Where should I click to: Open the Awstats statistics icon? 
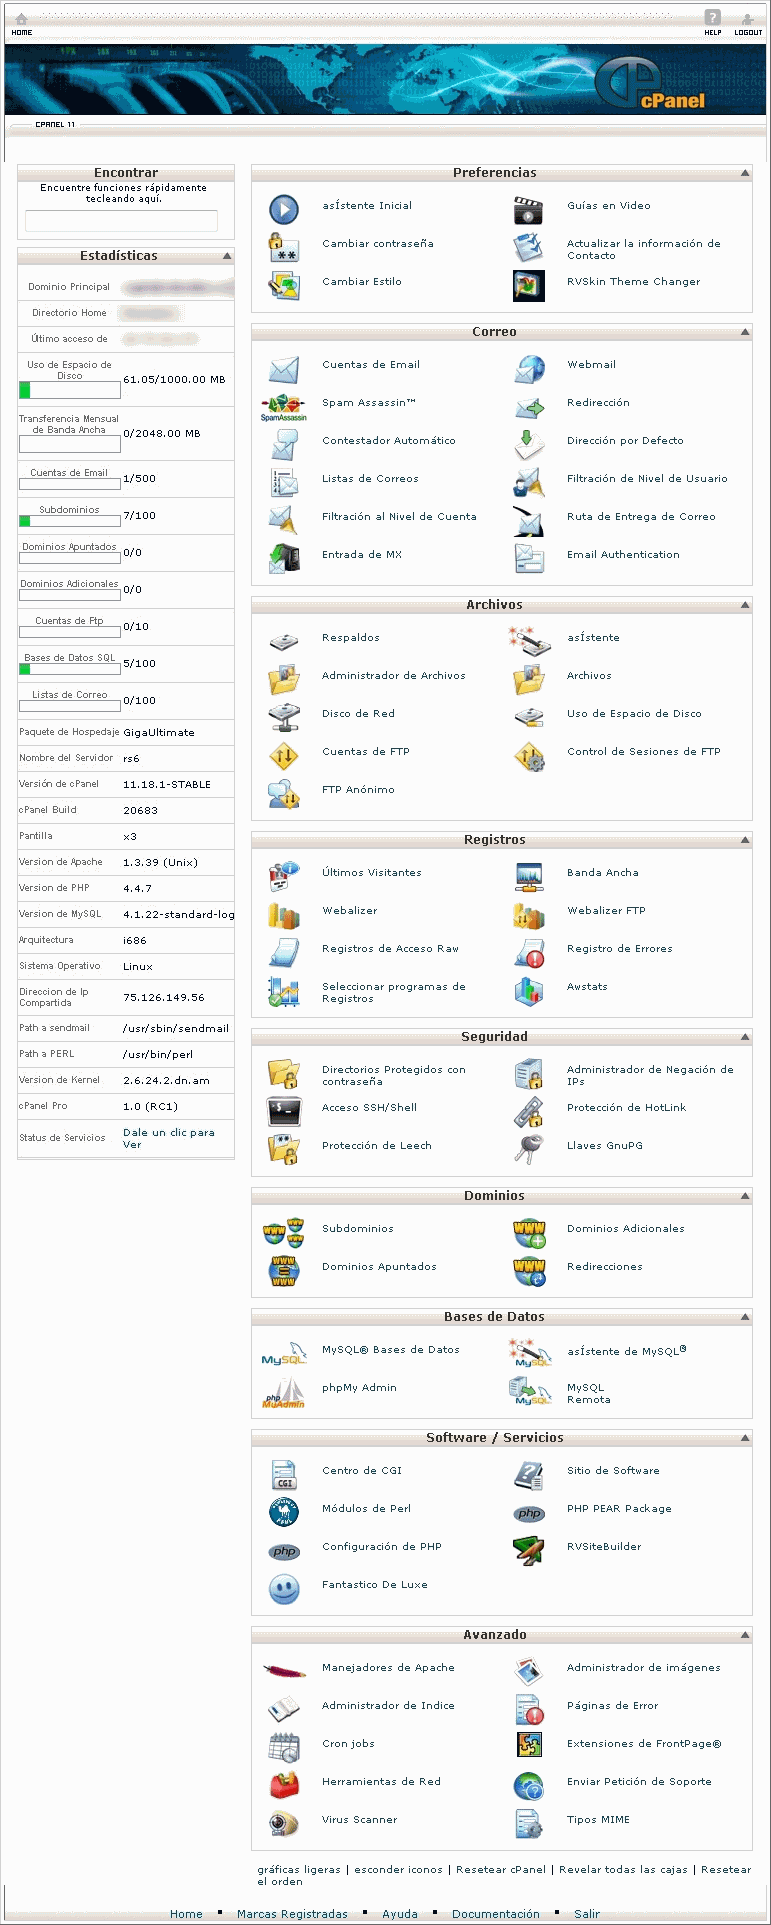529,991
